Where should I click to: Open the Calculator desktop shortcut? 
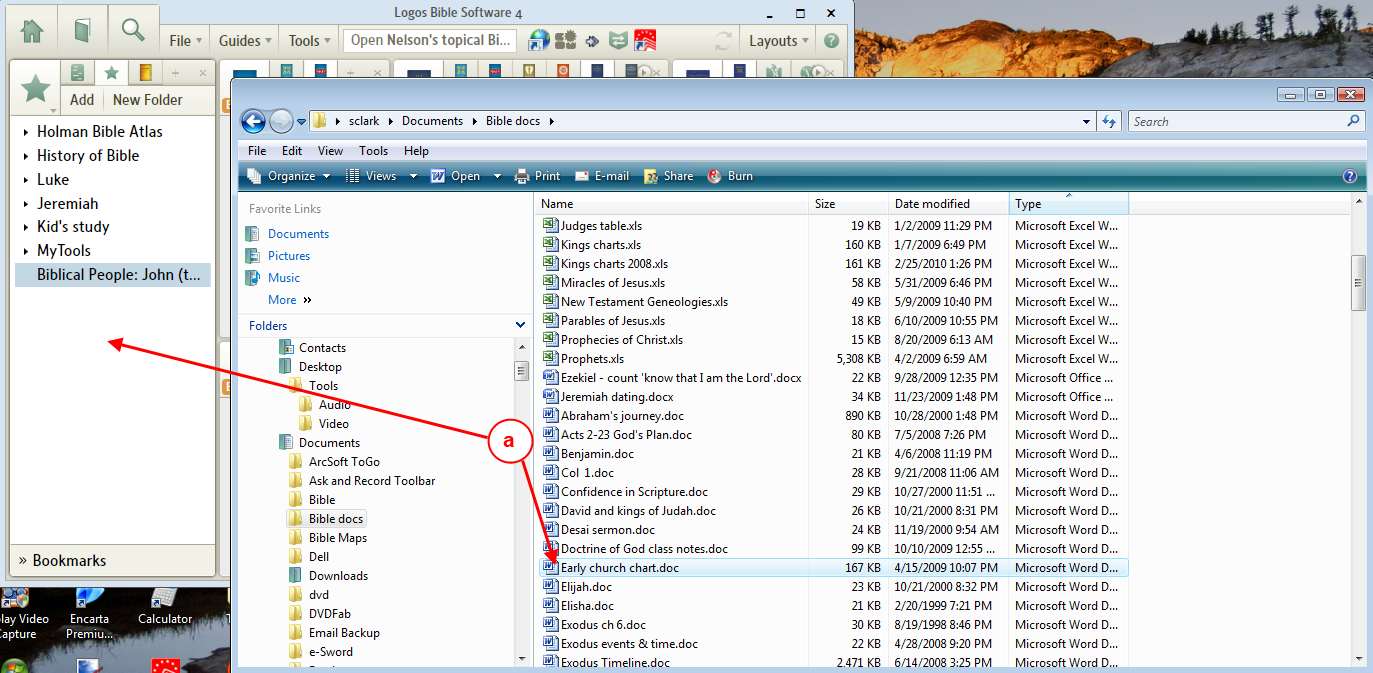(164, 606)
